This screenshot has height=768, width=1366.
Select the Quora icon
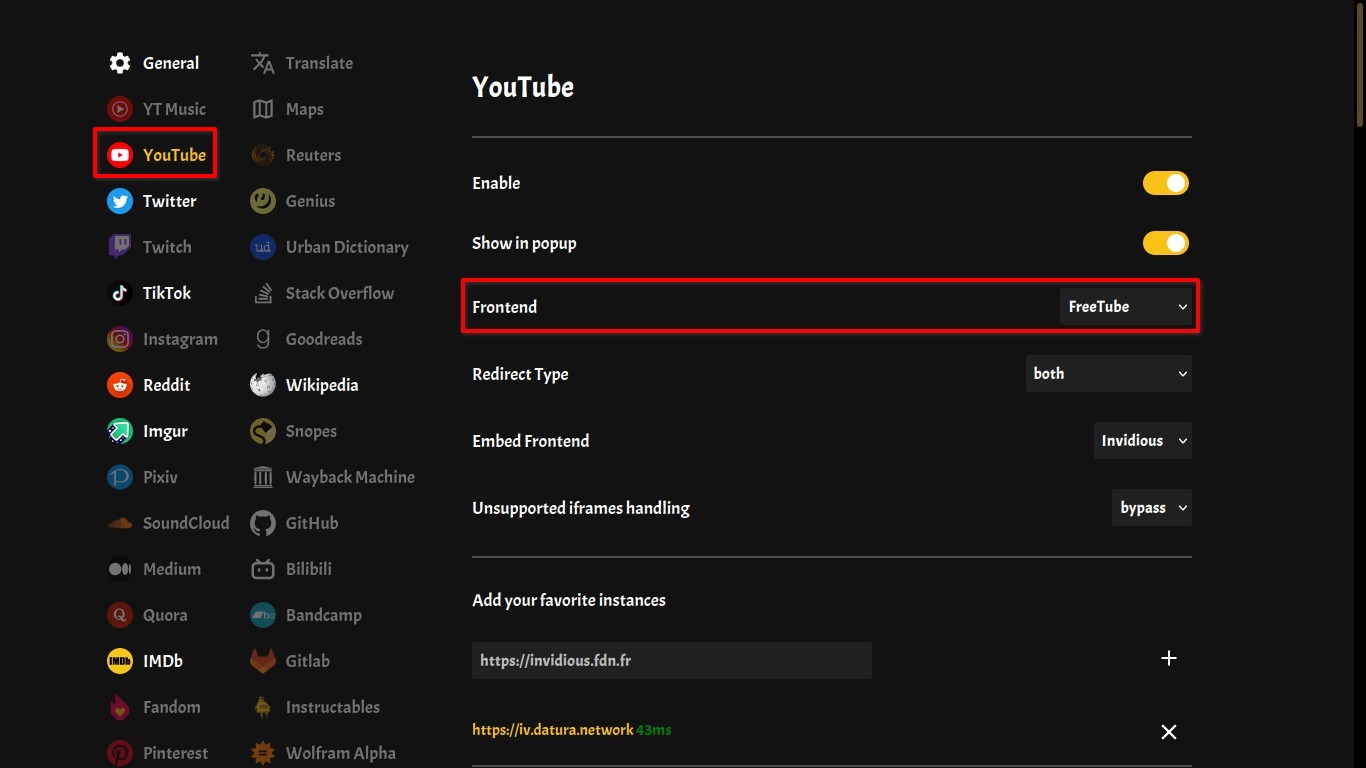point(120,615)
